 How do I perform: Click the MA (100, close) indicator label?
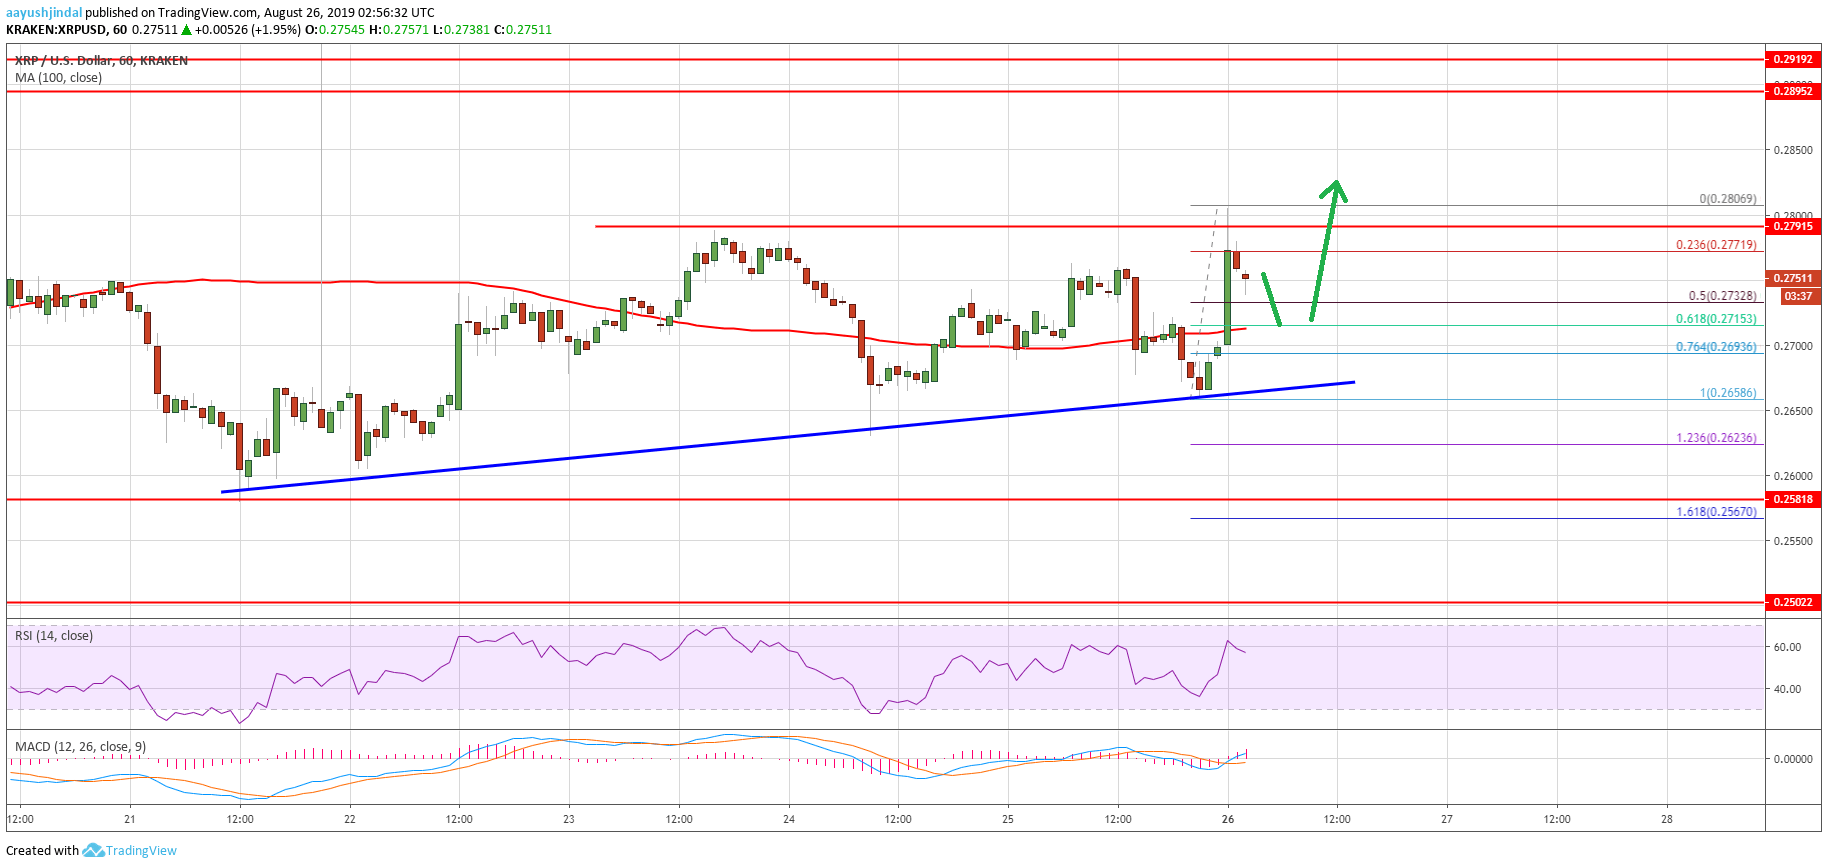tap(58, 78)
